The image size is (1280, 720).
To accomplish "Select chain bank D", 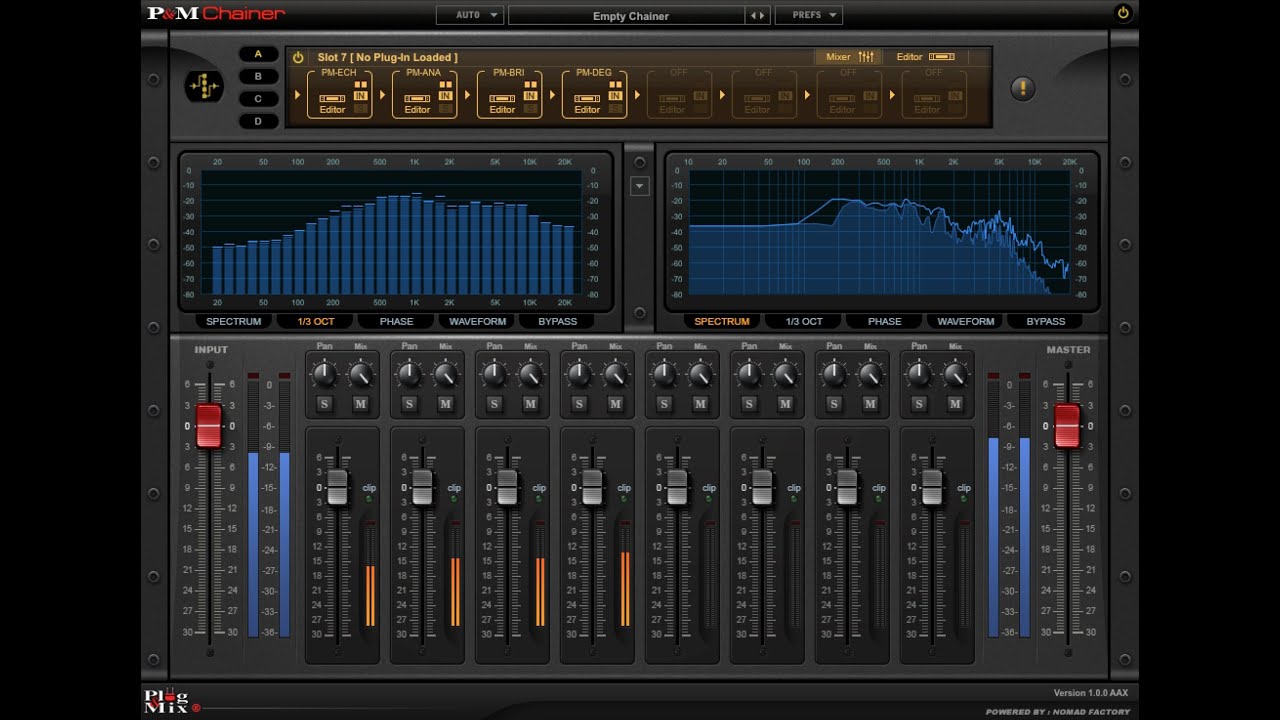I will pos(258,121).
